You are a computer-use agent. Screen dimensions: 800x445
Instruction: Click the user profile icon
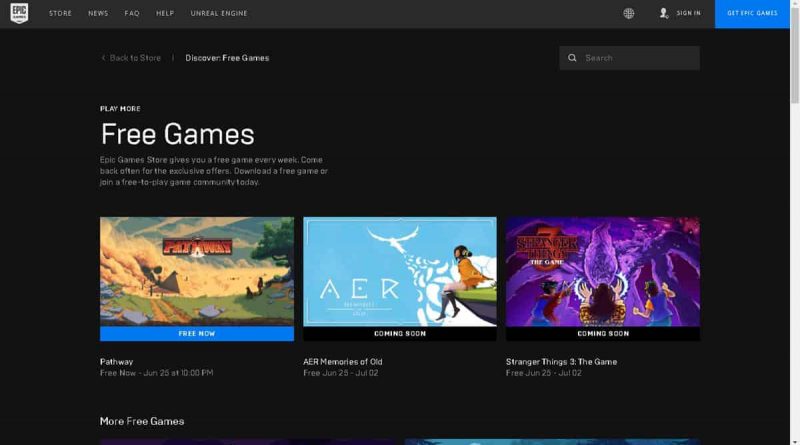(664, 14)
